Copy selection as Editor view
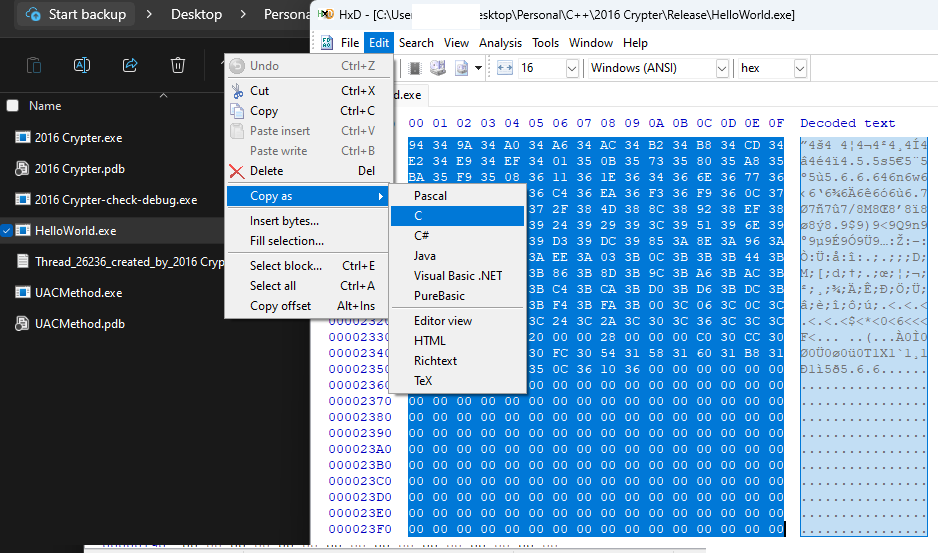This screenshot has height=553, width=938. 458,321
